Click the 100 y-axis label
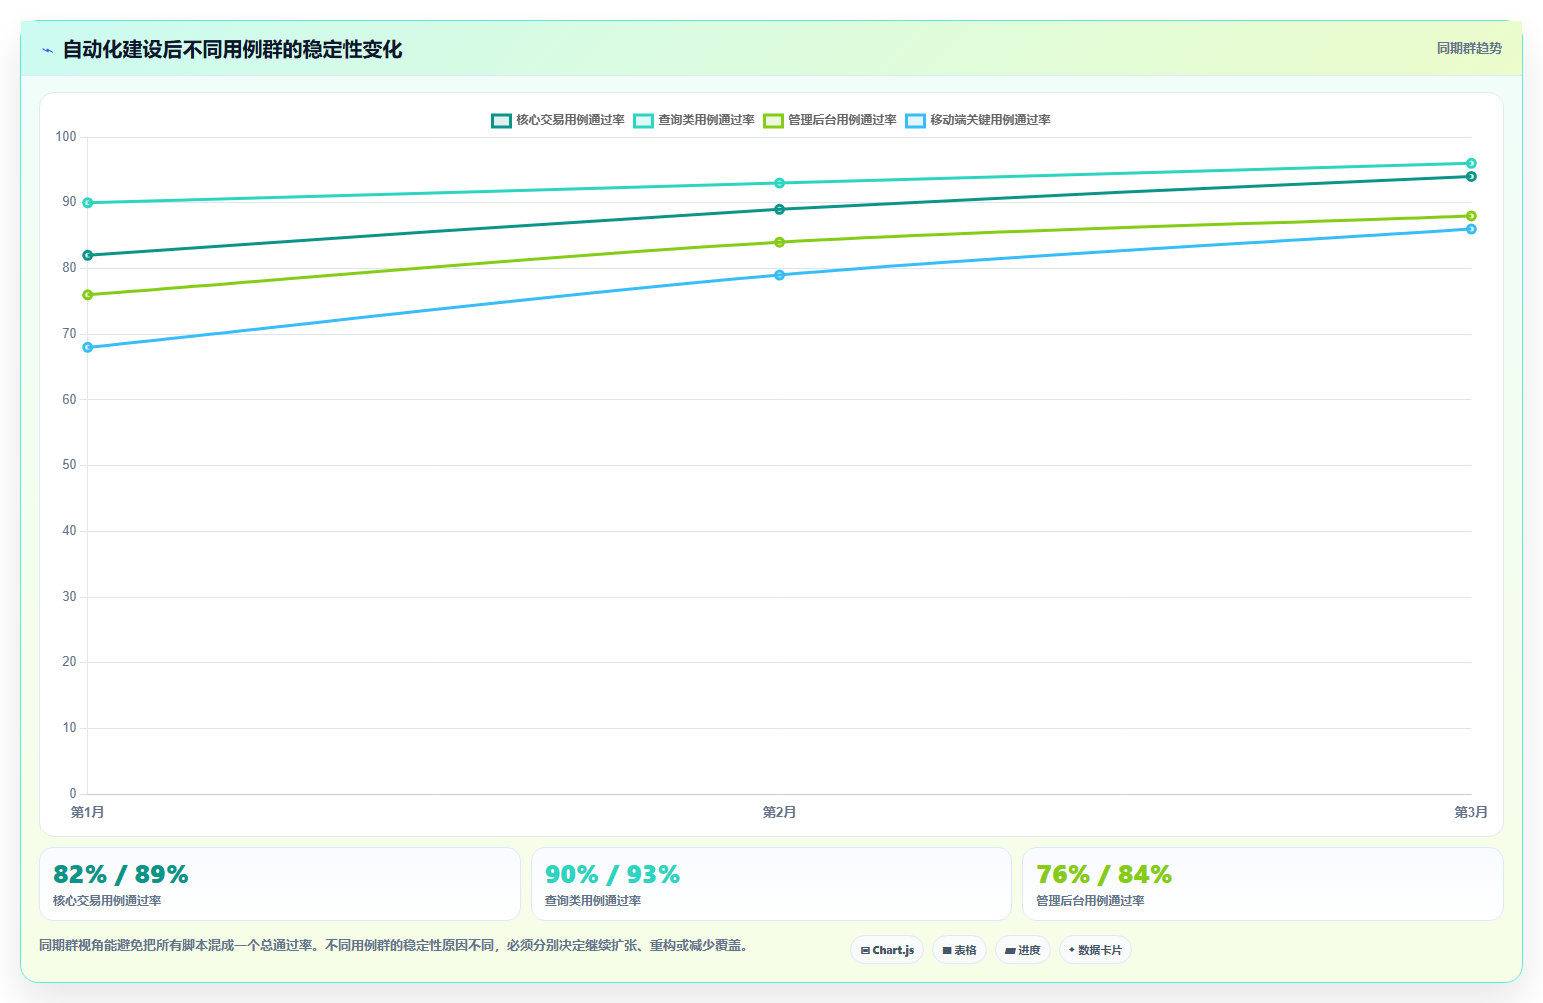Image resolution: width=1543 pixels, height=1003 pixels. coord(66,137)
